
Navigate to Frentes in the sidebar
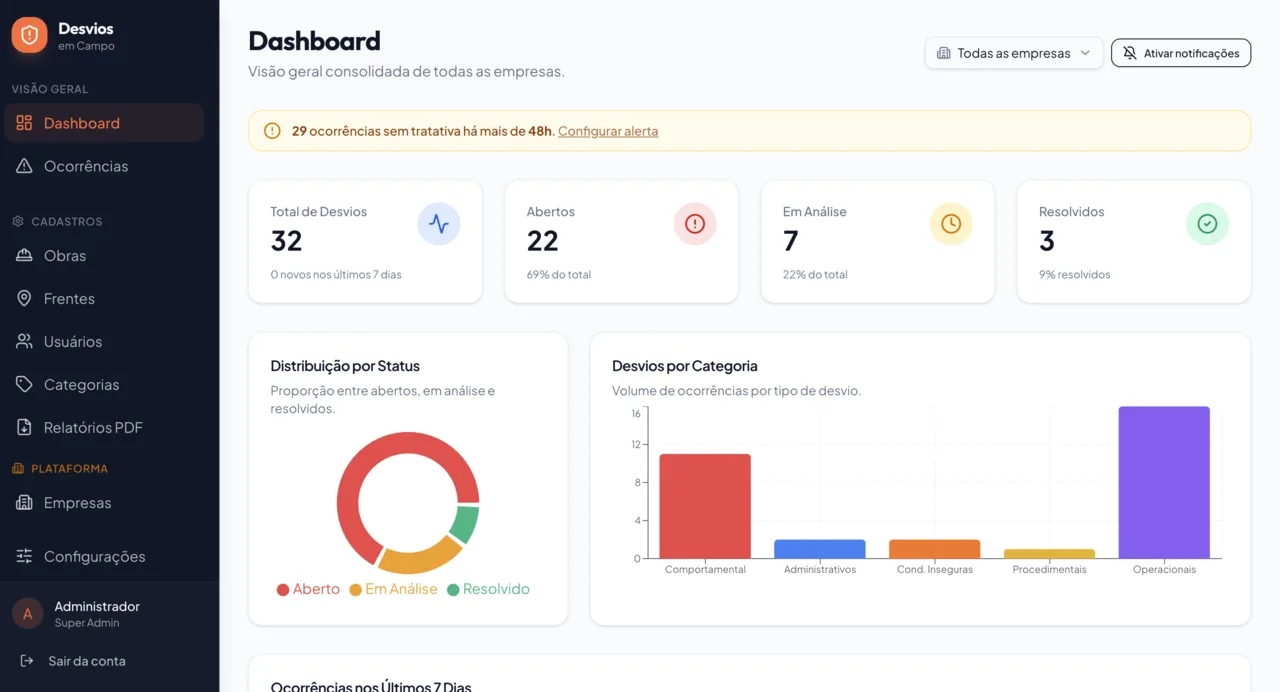(x=104, y=299)
